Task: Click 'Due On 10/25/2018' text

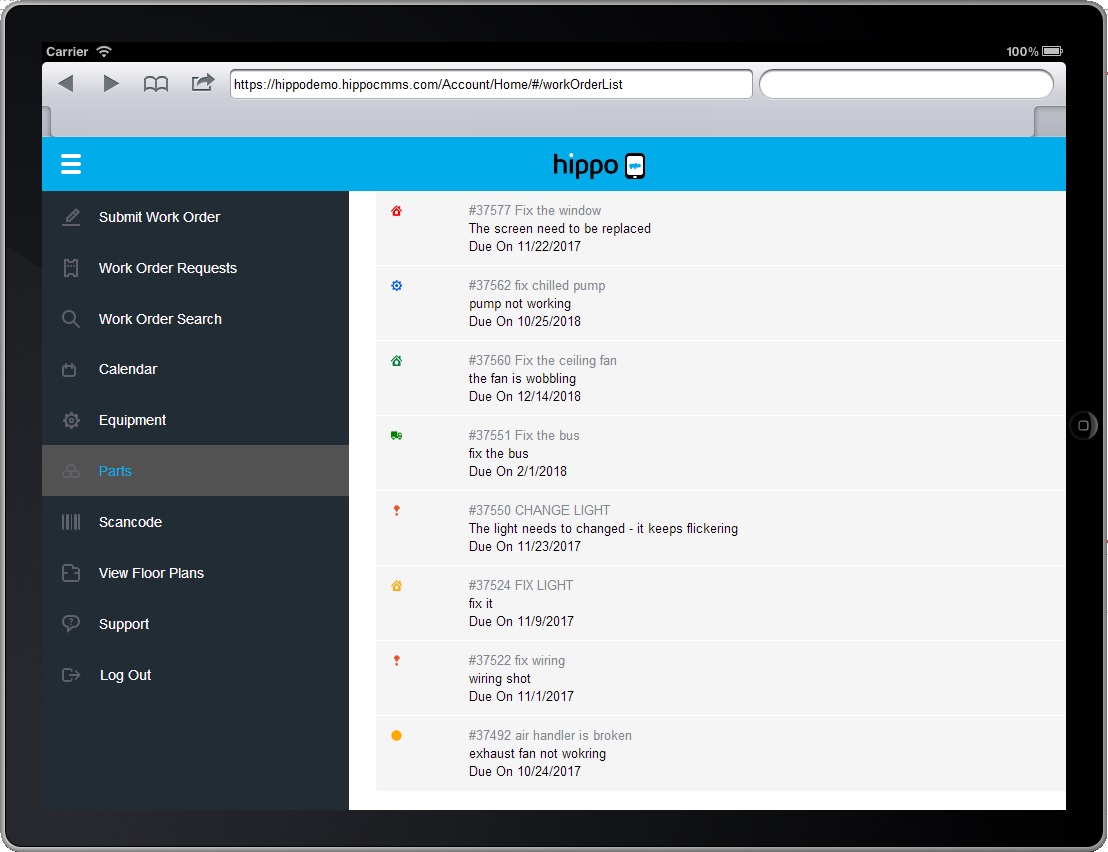Action: [x=525, y=321]
